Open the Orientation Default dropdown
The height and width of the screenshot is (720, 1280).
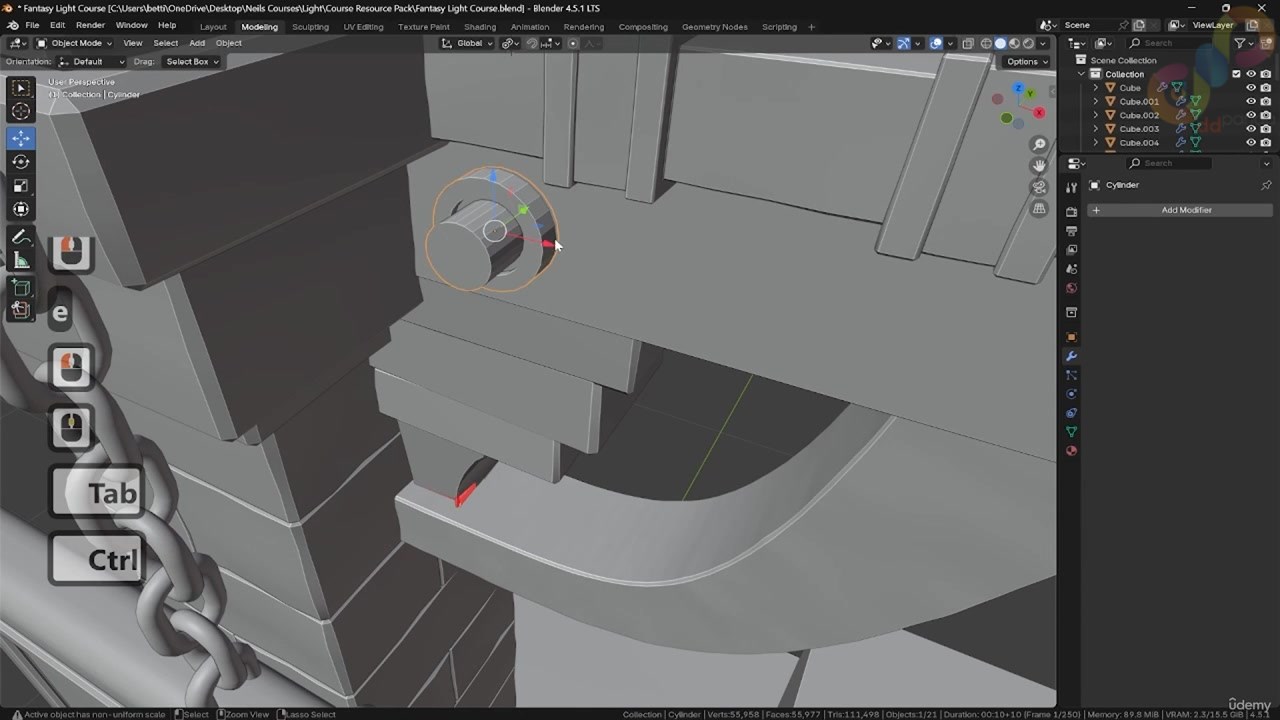click(93, 61)
